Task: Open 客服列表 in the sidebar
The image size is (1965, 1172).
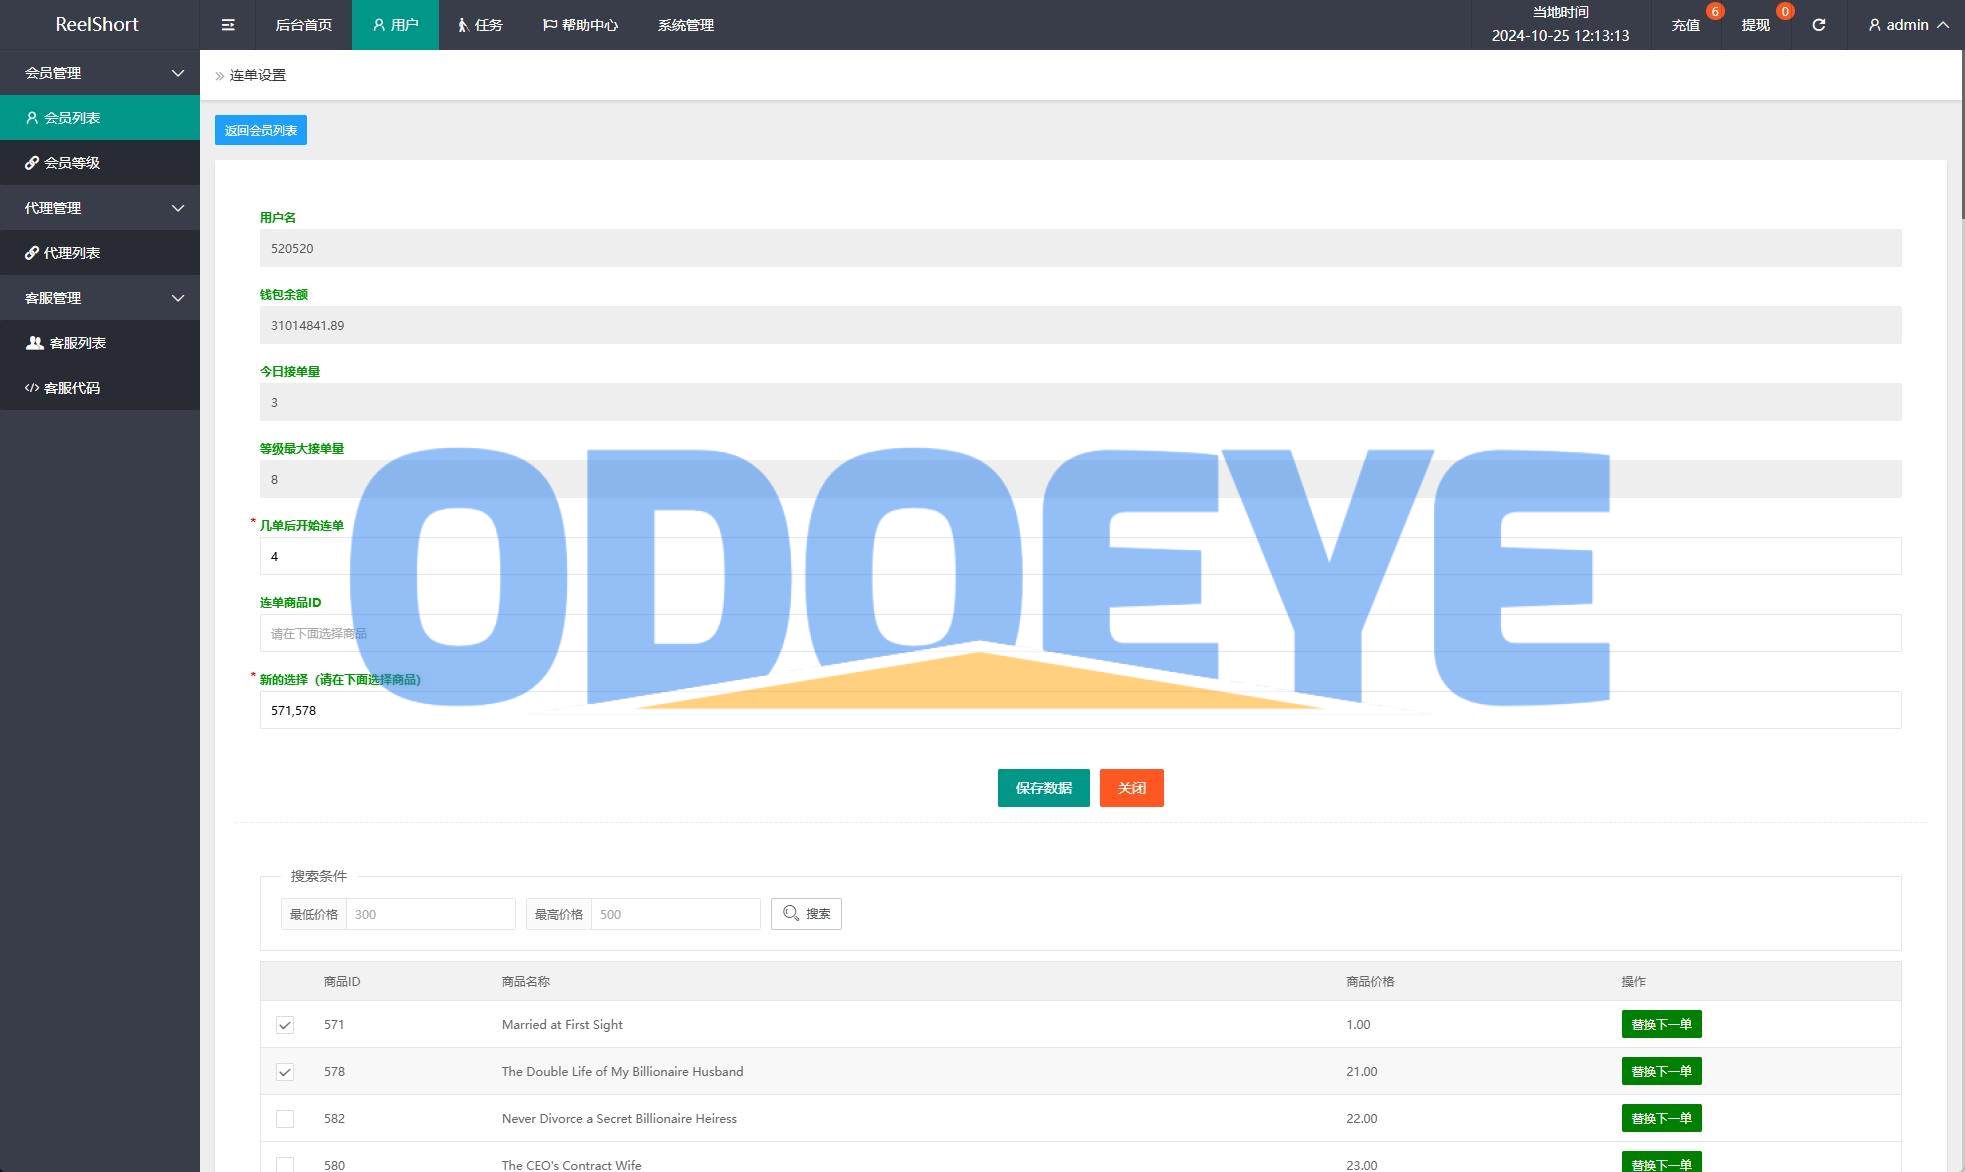Action: pos(100,343)
